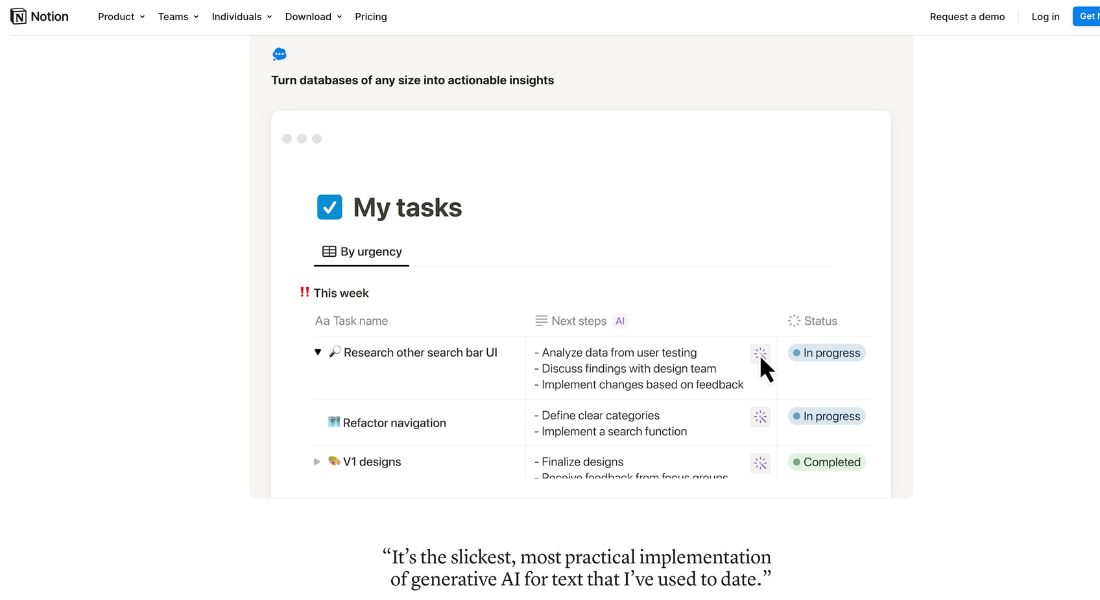Click the Request a demo link

[x=967, y=16]
